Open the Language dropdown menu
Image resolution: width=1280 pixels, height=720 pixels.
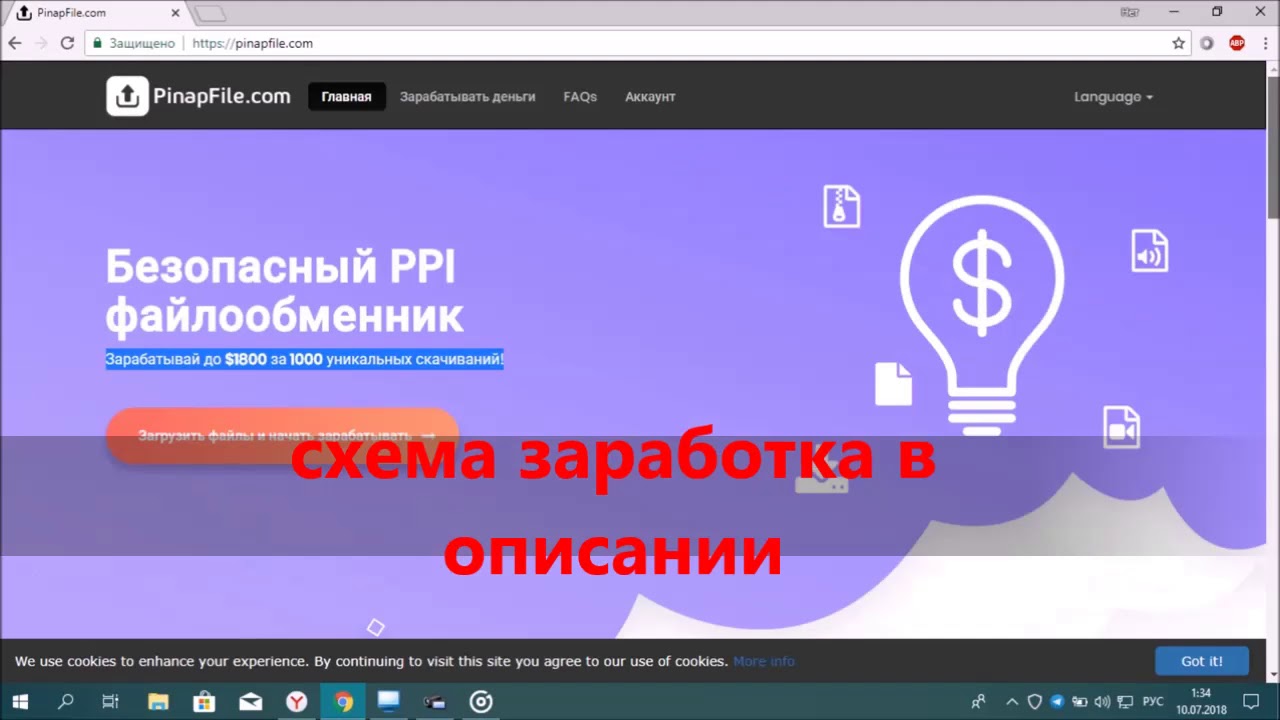[x=1113, y=97]
